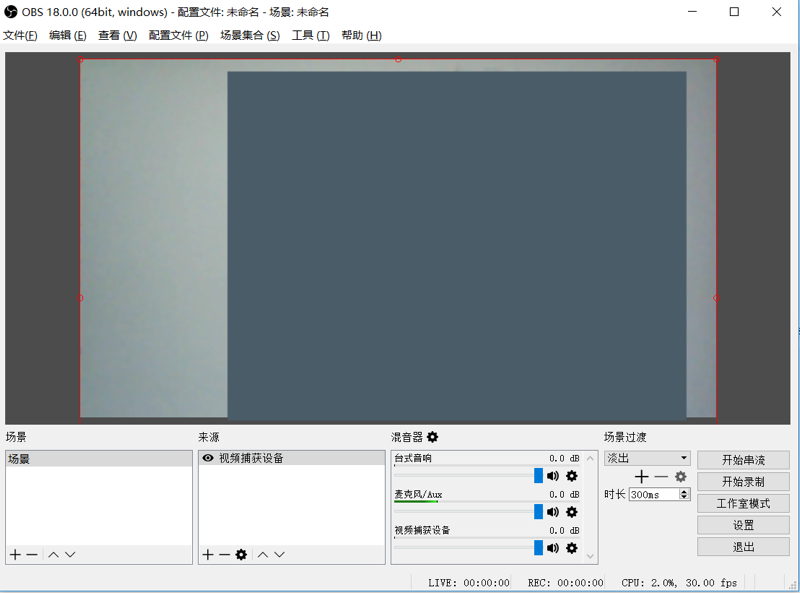Click LIVE: 00:00:00 status text
Viewport: 800px width, 593px height.
pyautogui.click(x=468, y=583)
